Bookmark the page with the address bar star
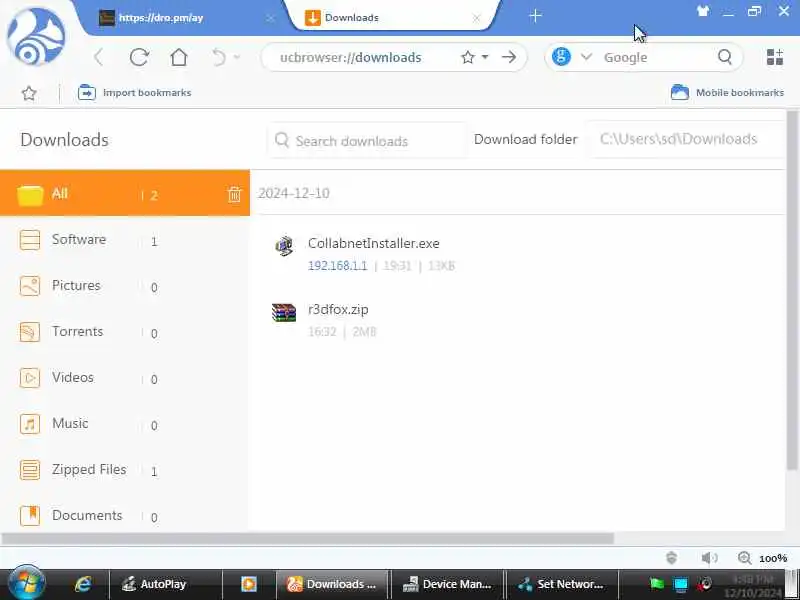 (x=467, y=57)
